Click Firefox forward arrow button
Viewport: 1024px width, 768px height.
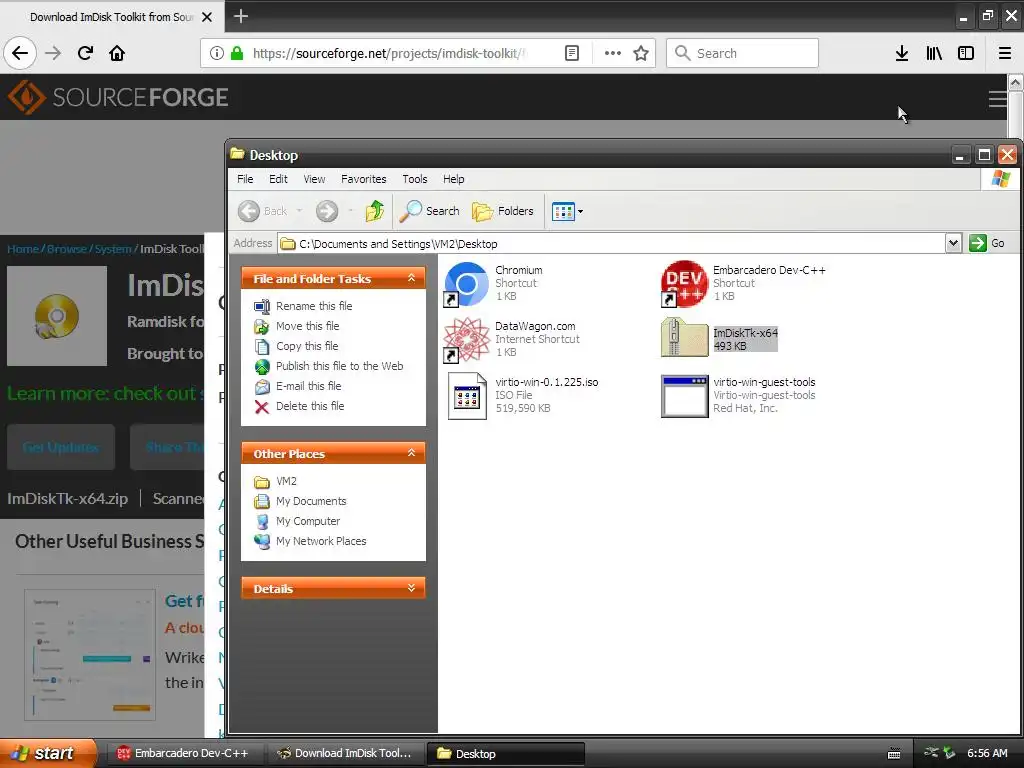coord(53,53)
